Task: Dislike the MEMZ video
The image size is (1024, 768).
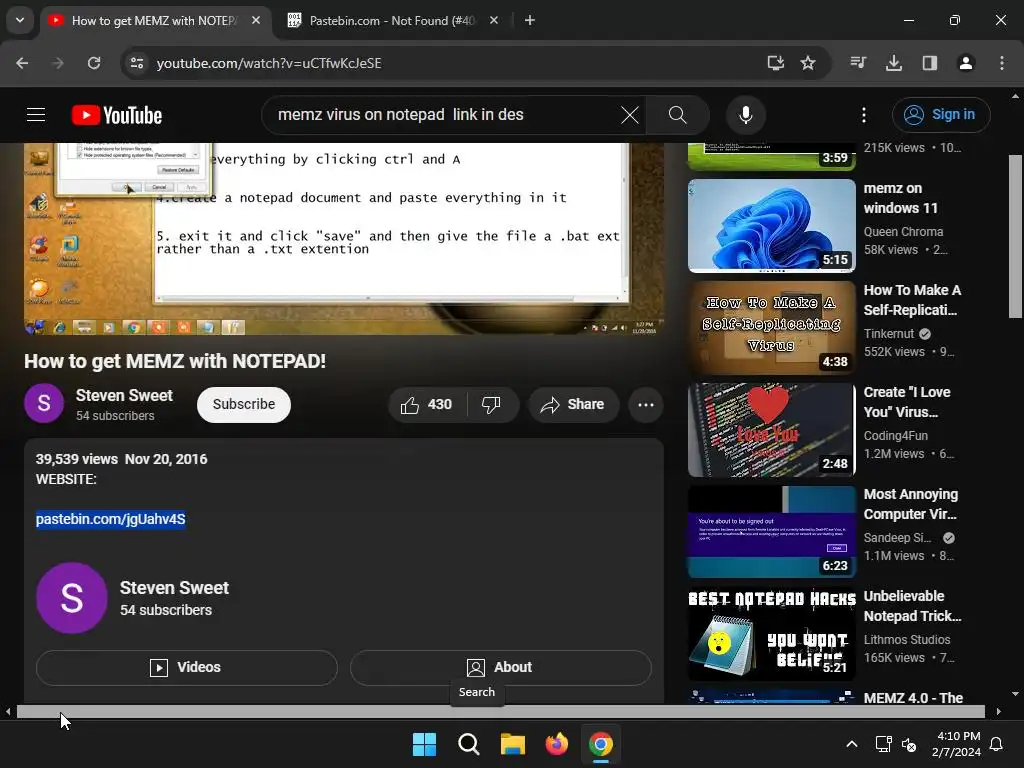Action: click(x=491, y=405)
